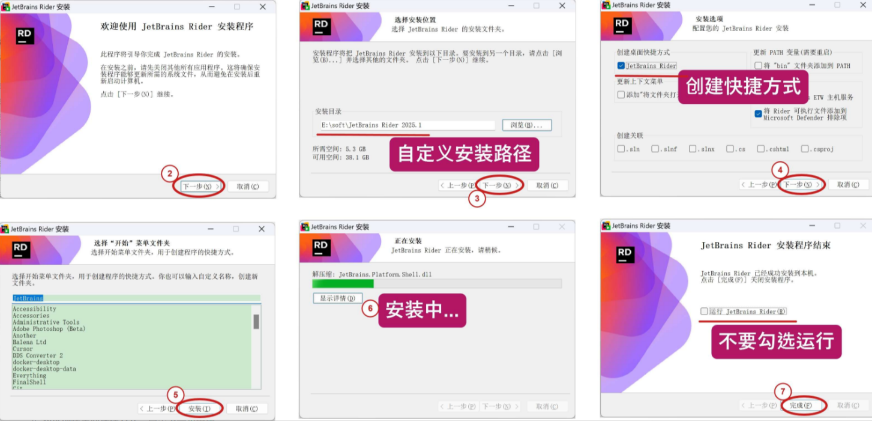Select Accessibility in the folder list
This screenshot has height=421, width=872.
[x=34, y=309]
